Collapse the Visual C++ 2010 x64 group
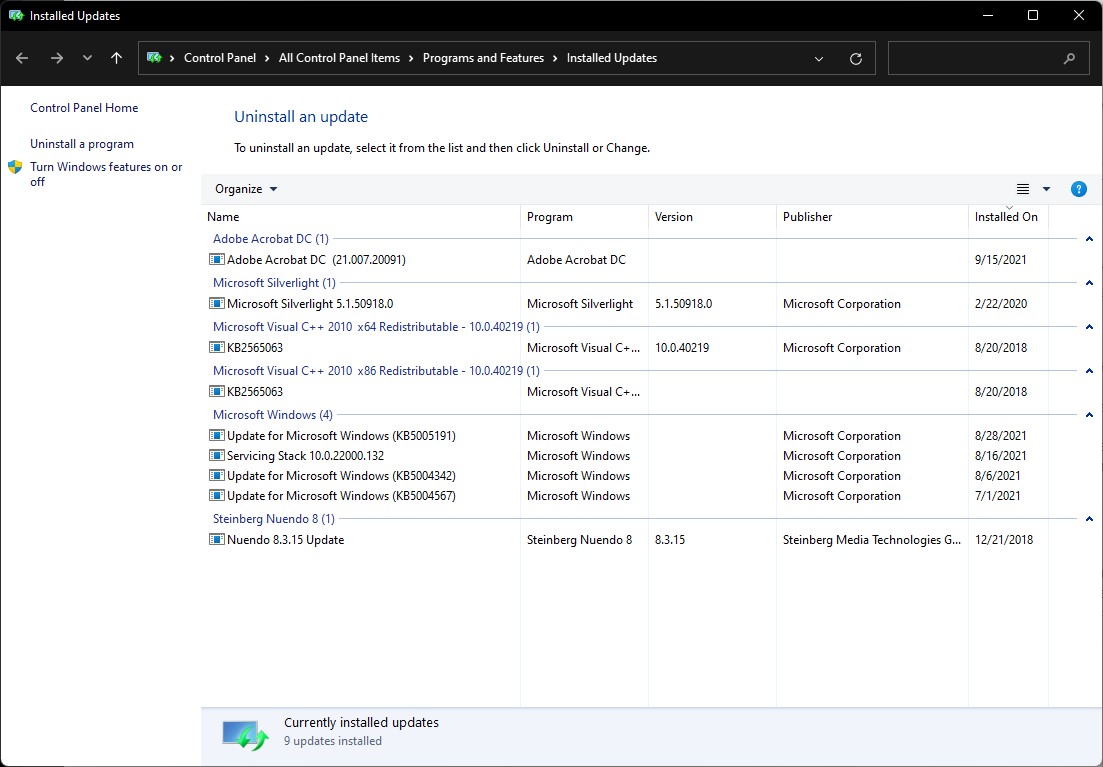 (x=1089, y=327)
